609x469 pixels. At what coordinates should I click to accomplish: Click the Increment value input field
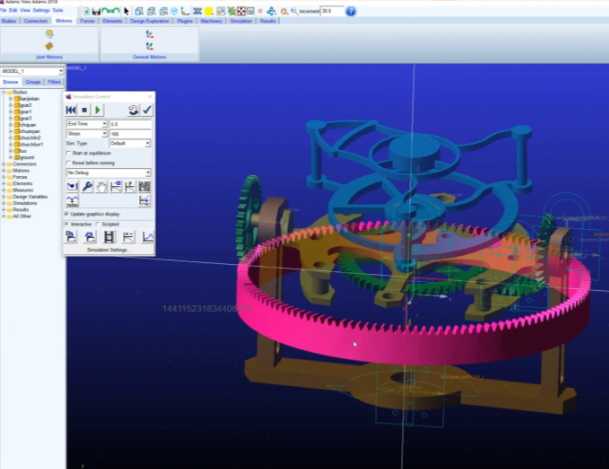(332, 11)
